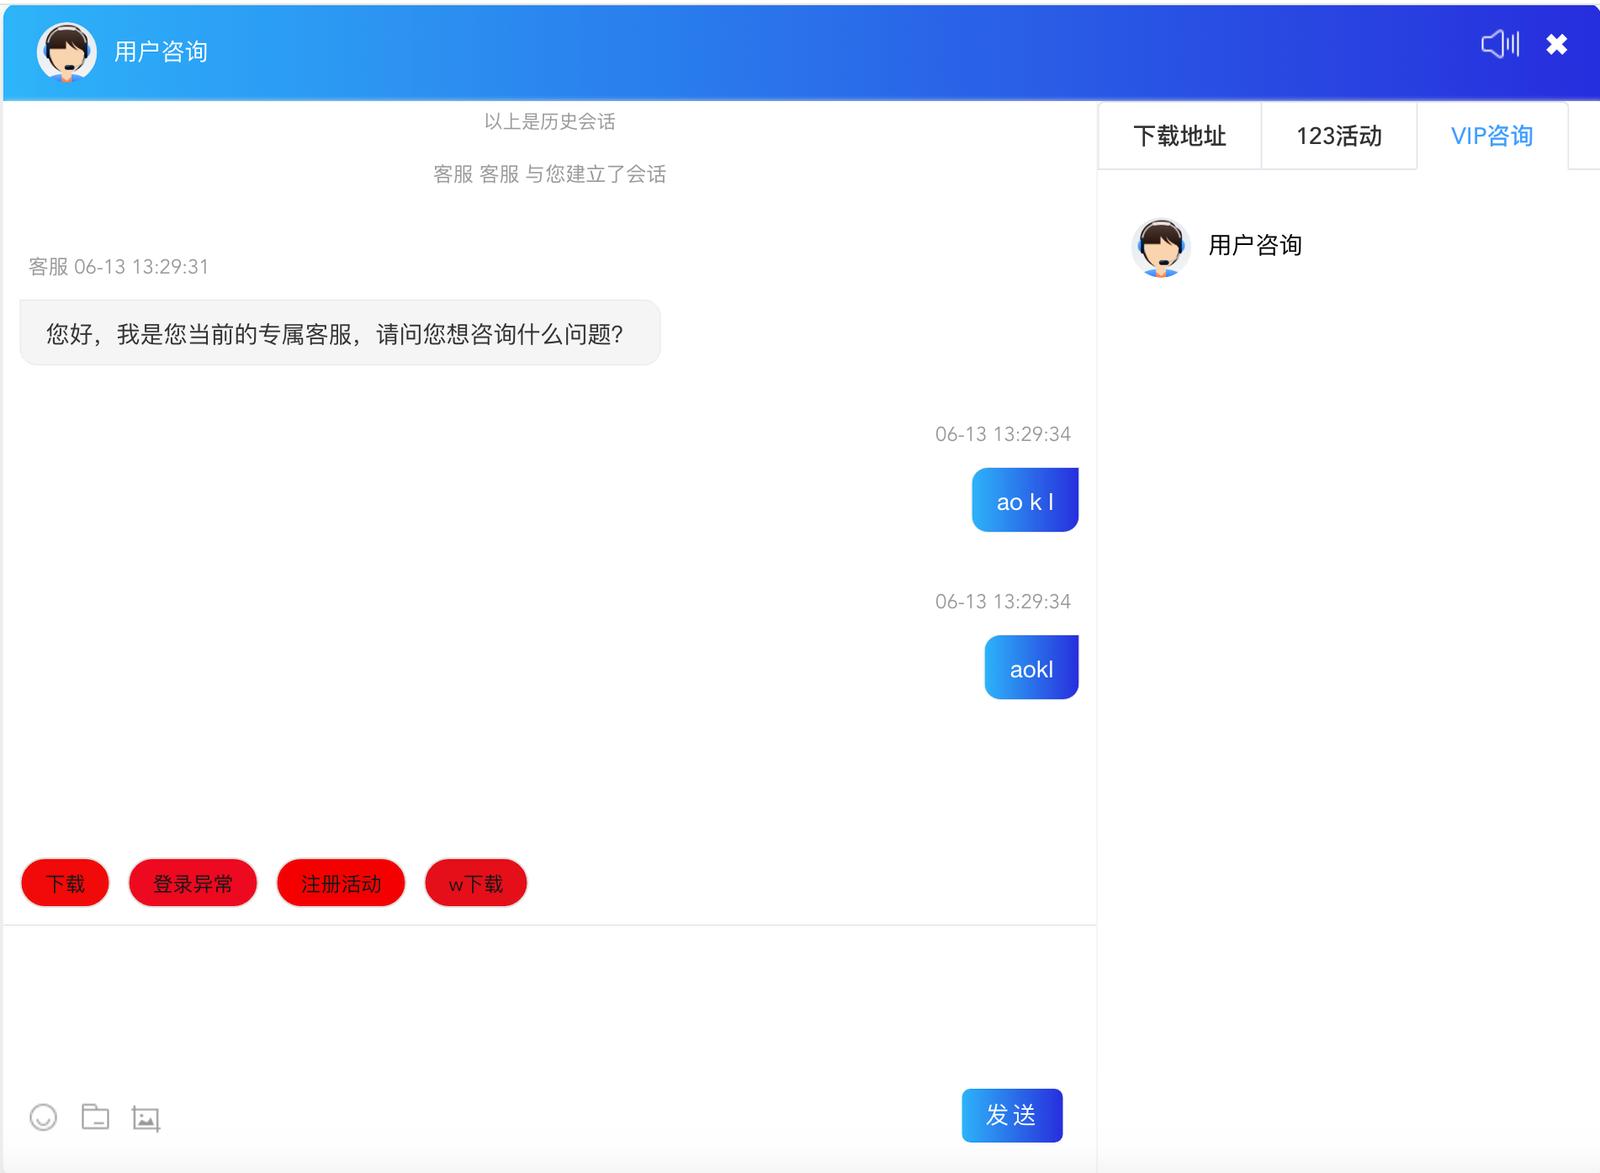This screenshot has width=1600, height=1173.
Task: Open the file upload folder icon
Action: tap(95, 1117)
